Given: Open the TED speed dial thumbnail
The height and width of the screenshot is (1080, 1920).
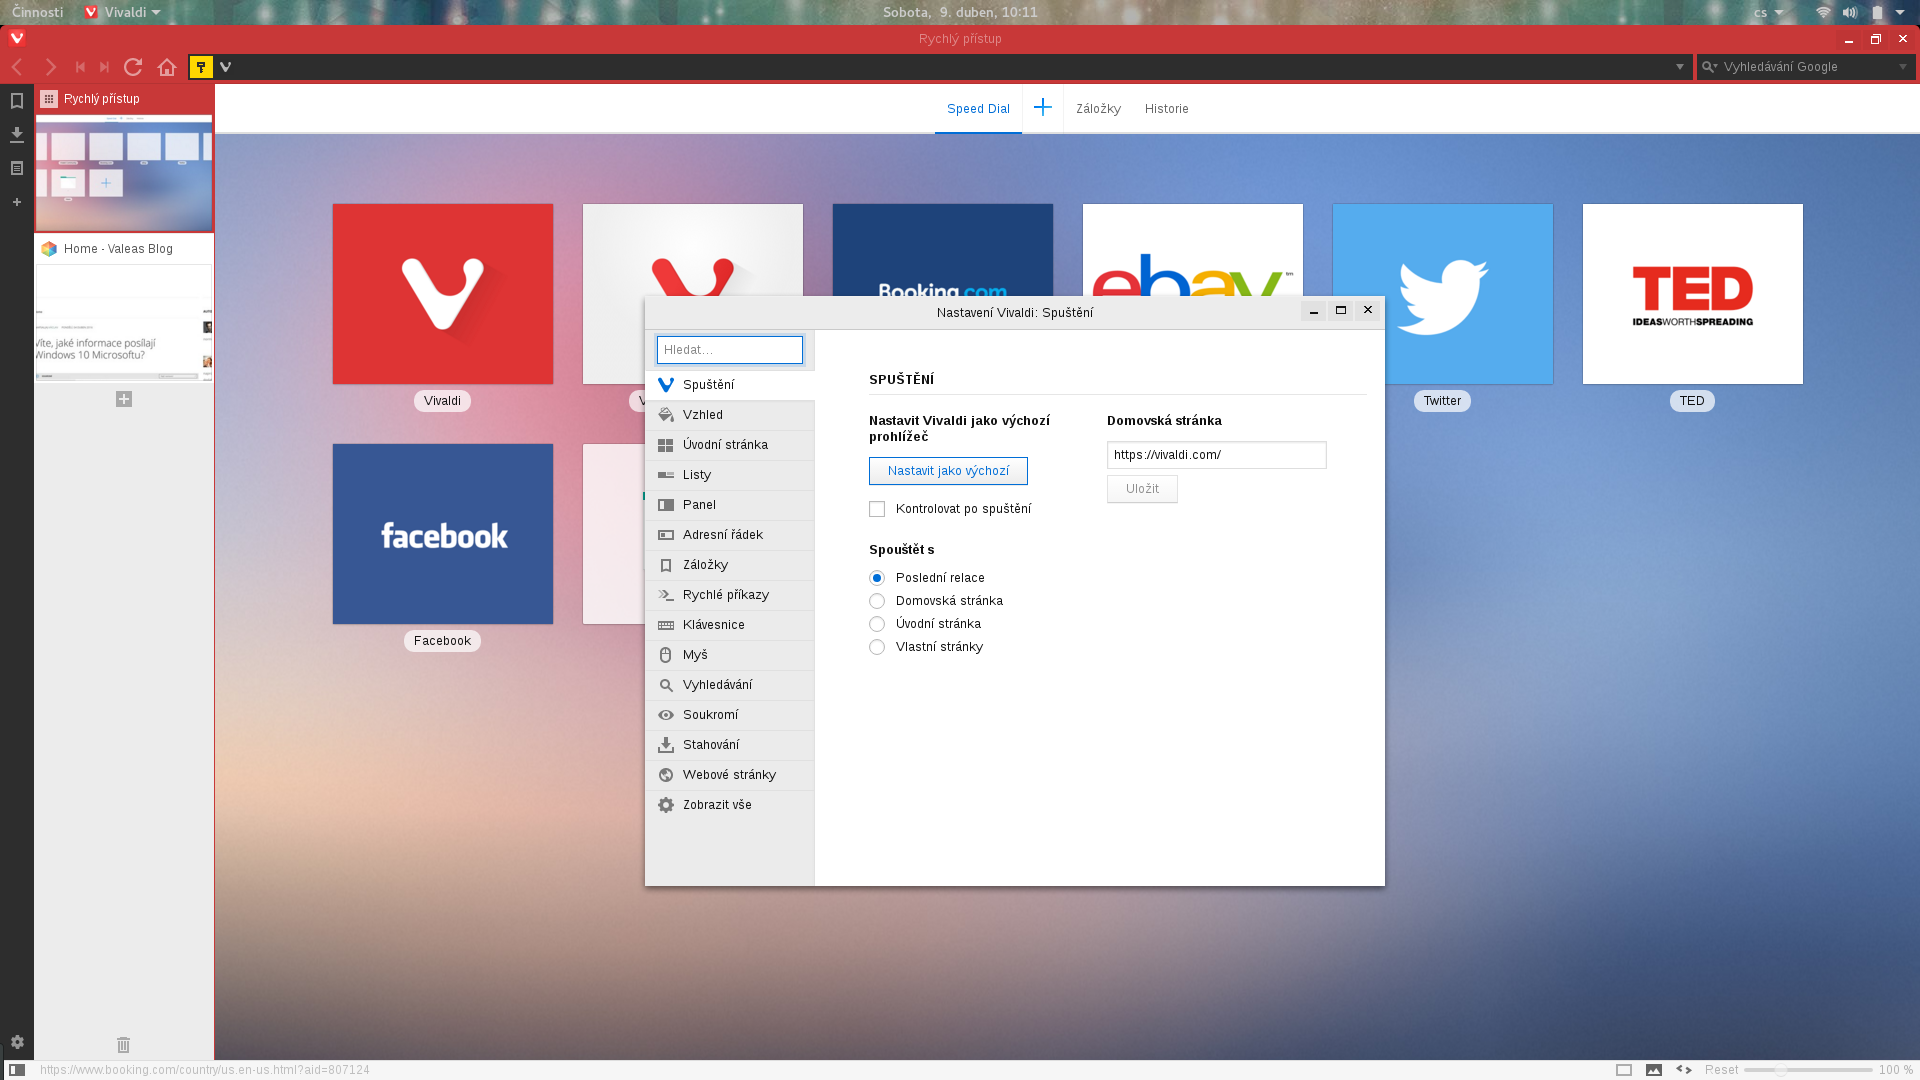Looking at the screenshot, I should click(1693, 294).
